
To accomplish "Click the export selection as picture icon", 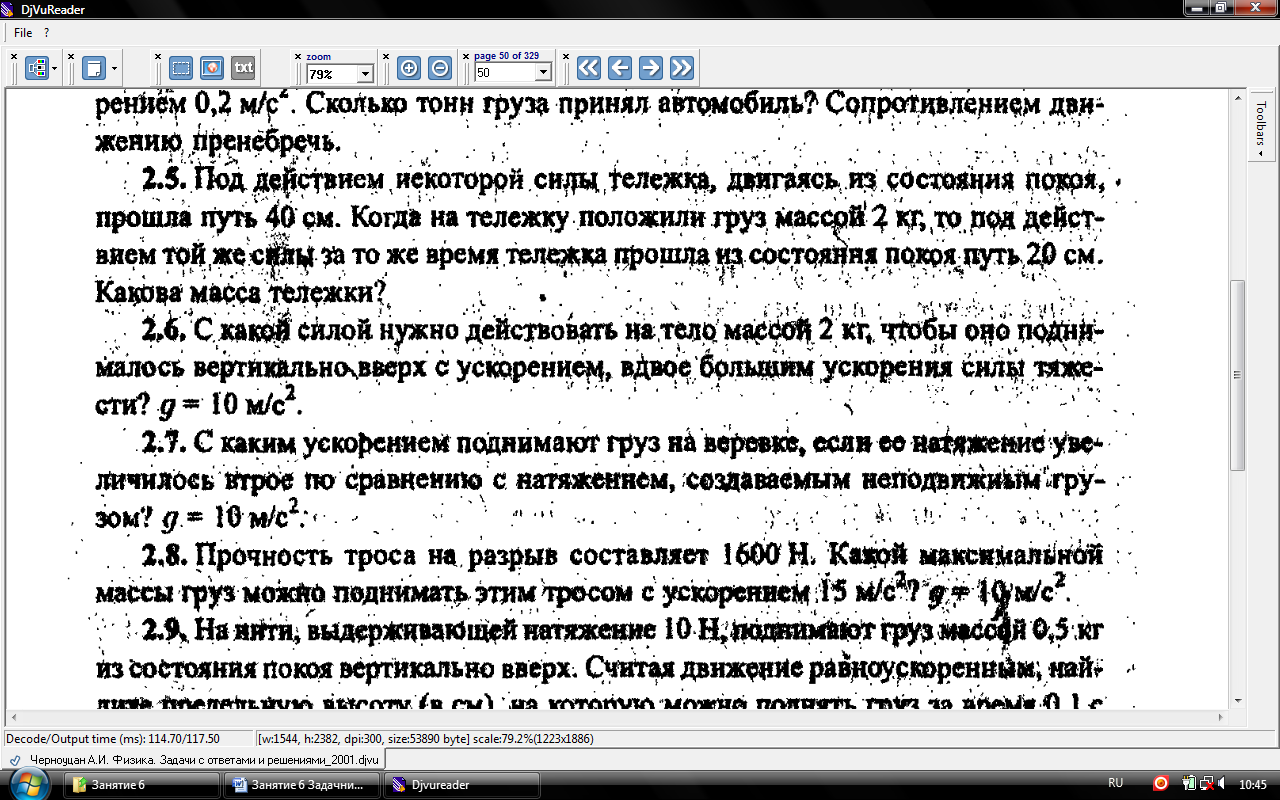I will (x=211, y=68).
